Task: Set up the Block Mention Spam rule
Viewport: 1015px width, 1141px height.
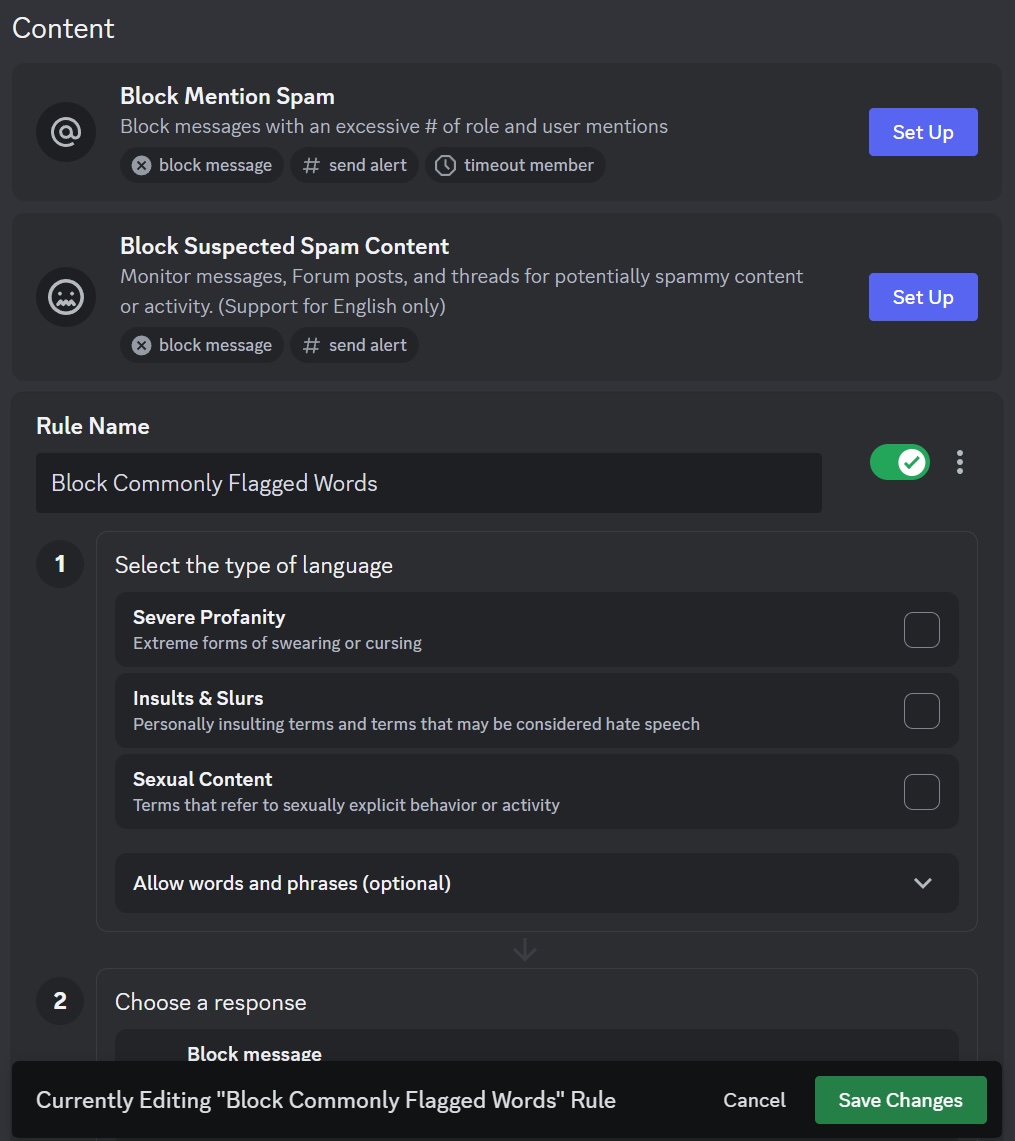Action: pyautogui.click(x=922, y=131)
